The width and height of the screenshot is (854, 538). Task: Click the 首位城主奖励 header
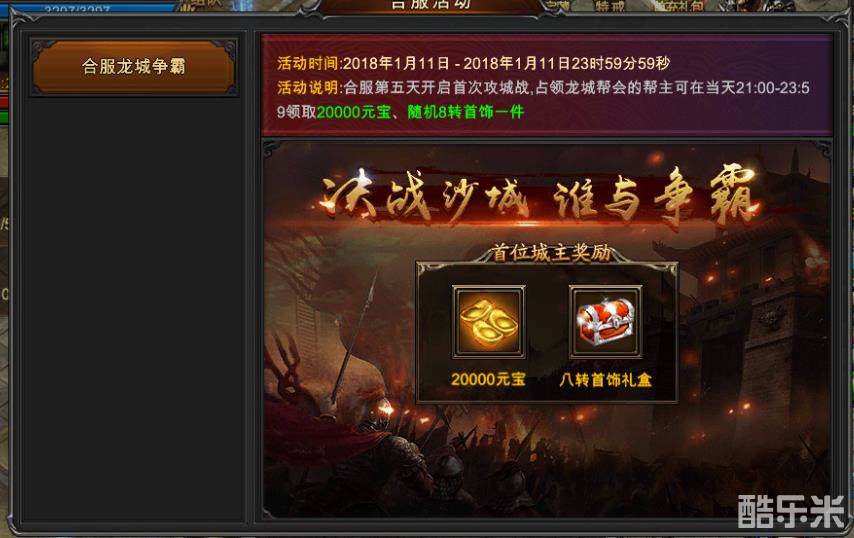tap(550, 253)
